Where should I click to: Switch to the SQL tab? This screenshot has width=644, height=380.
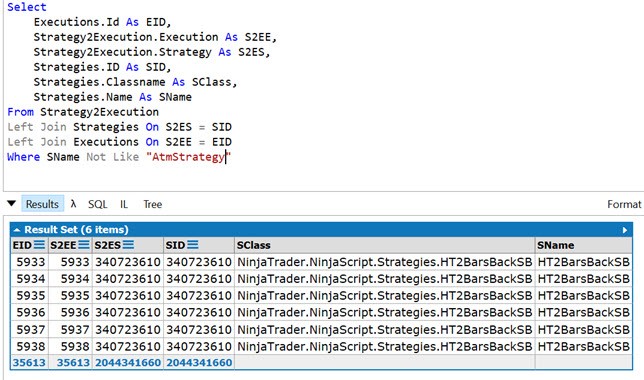pos(97,204)
